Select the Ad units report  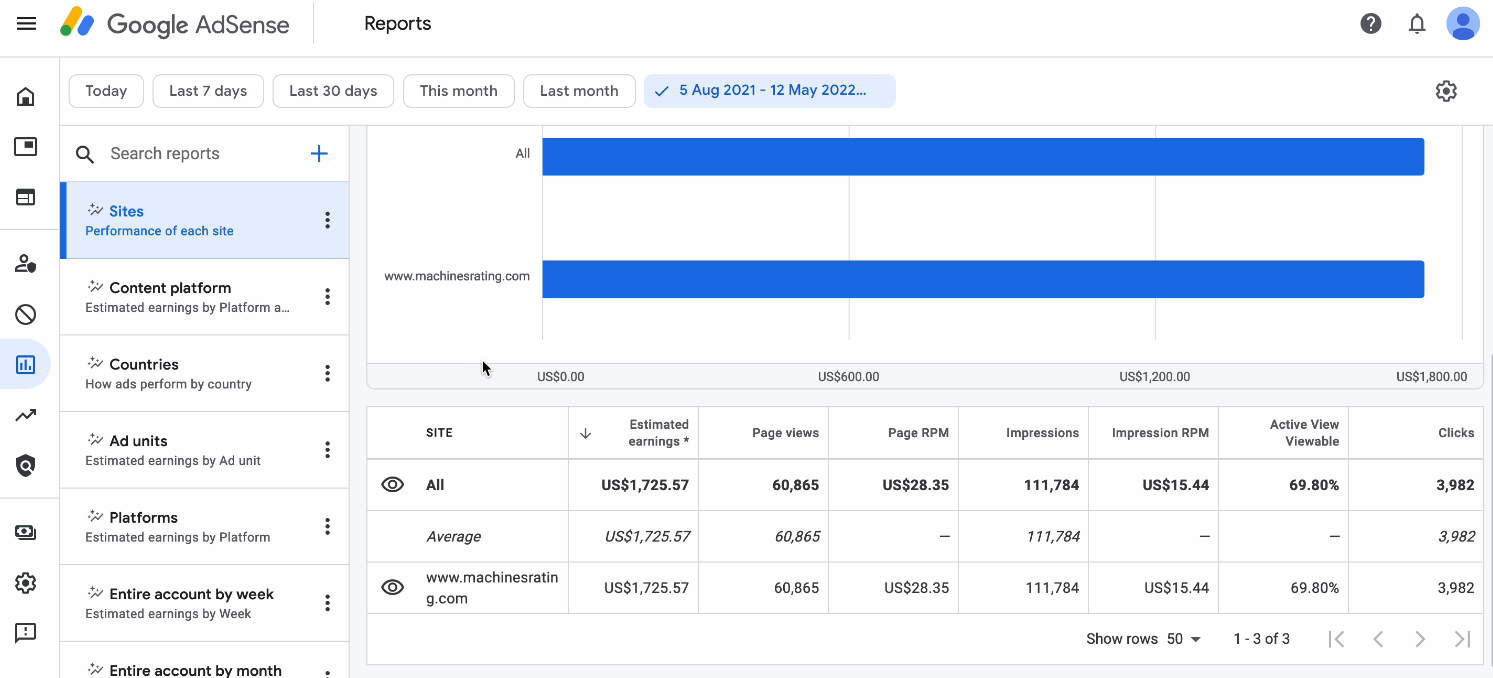pyautogui.click(x=205, y=450)
